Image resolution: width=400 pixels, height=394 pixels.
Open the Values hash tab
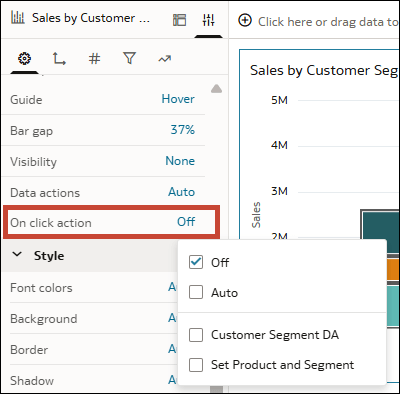(94, 59)
